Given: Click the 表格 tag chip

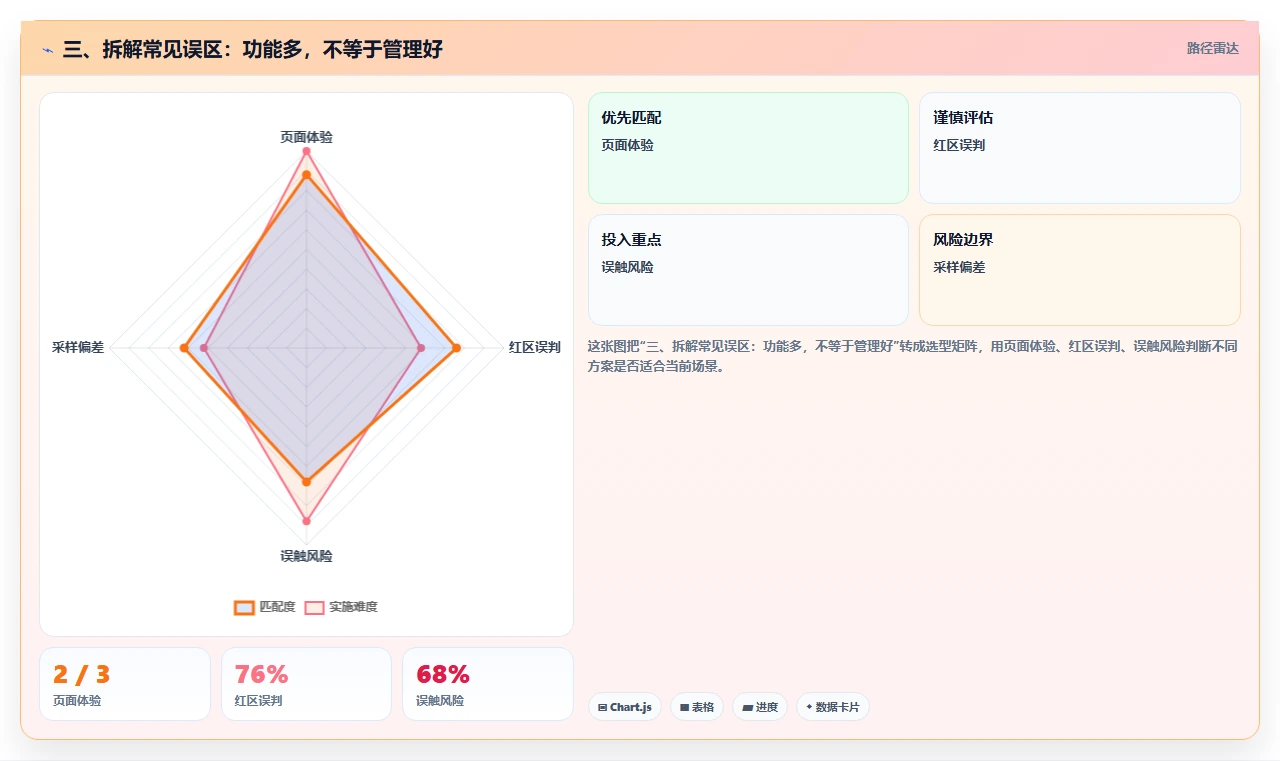Looking at the screenshot, I should click(697, 707).
